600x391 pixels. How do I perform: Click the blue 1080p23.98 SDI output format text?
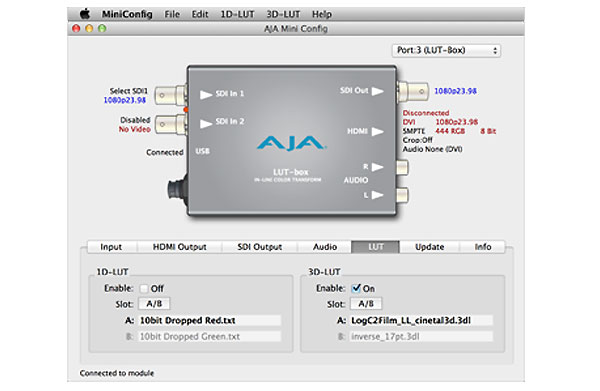pyautogui.click(x=455, y=91)
